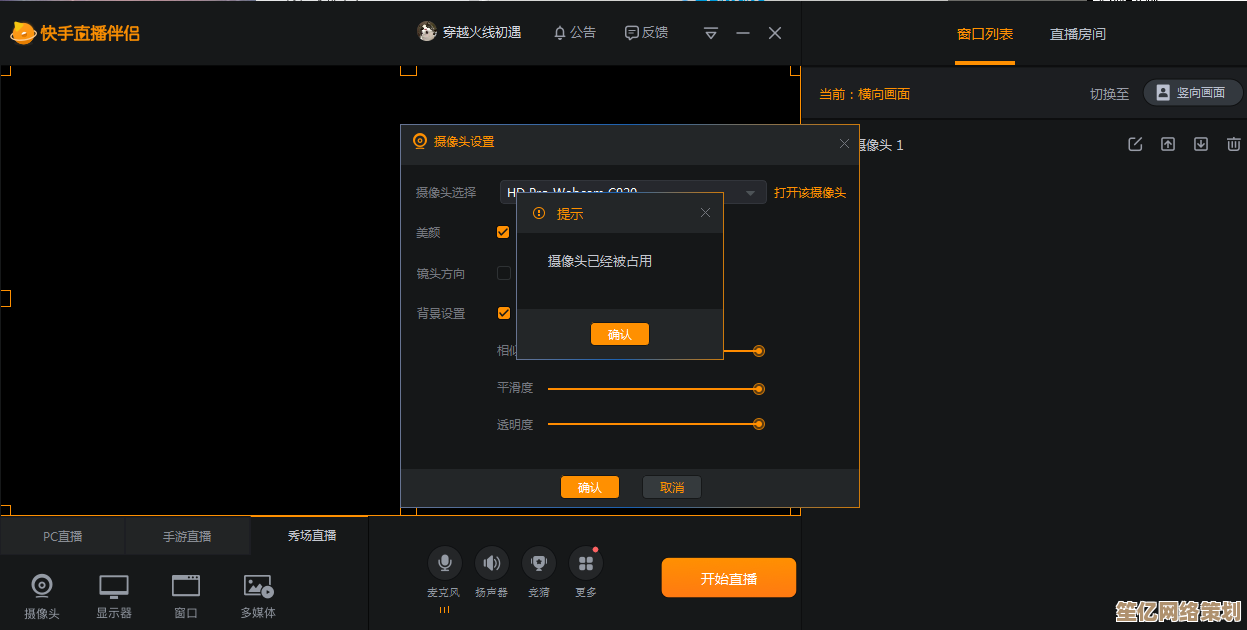Confirm the 提示 alert dialog

pos(619,334)
